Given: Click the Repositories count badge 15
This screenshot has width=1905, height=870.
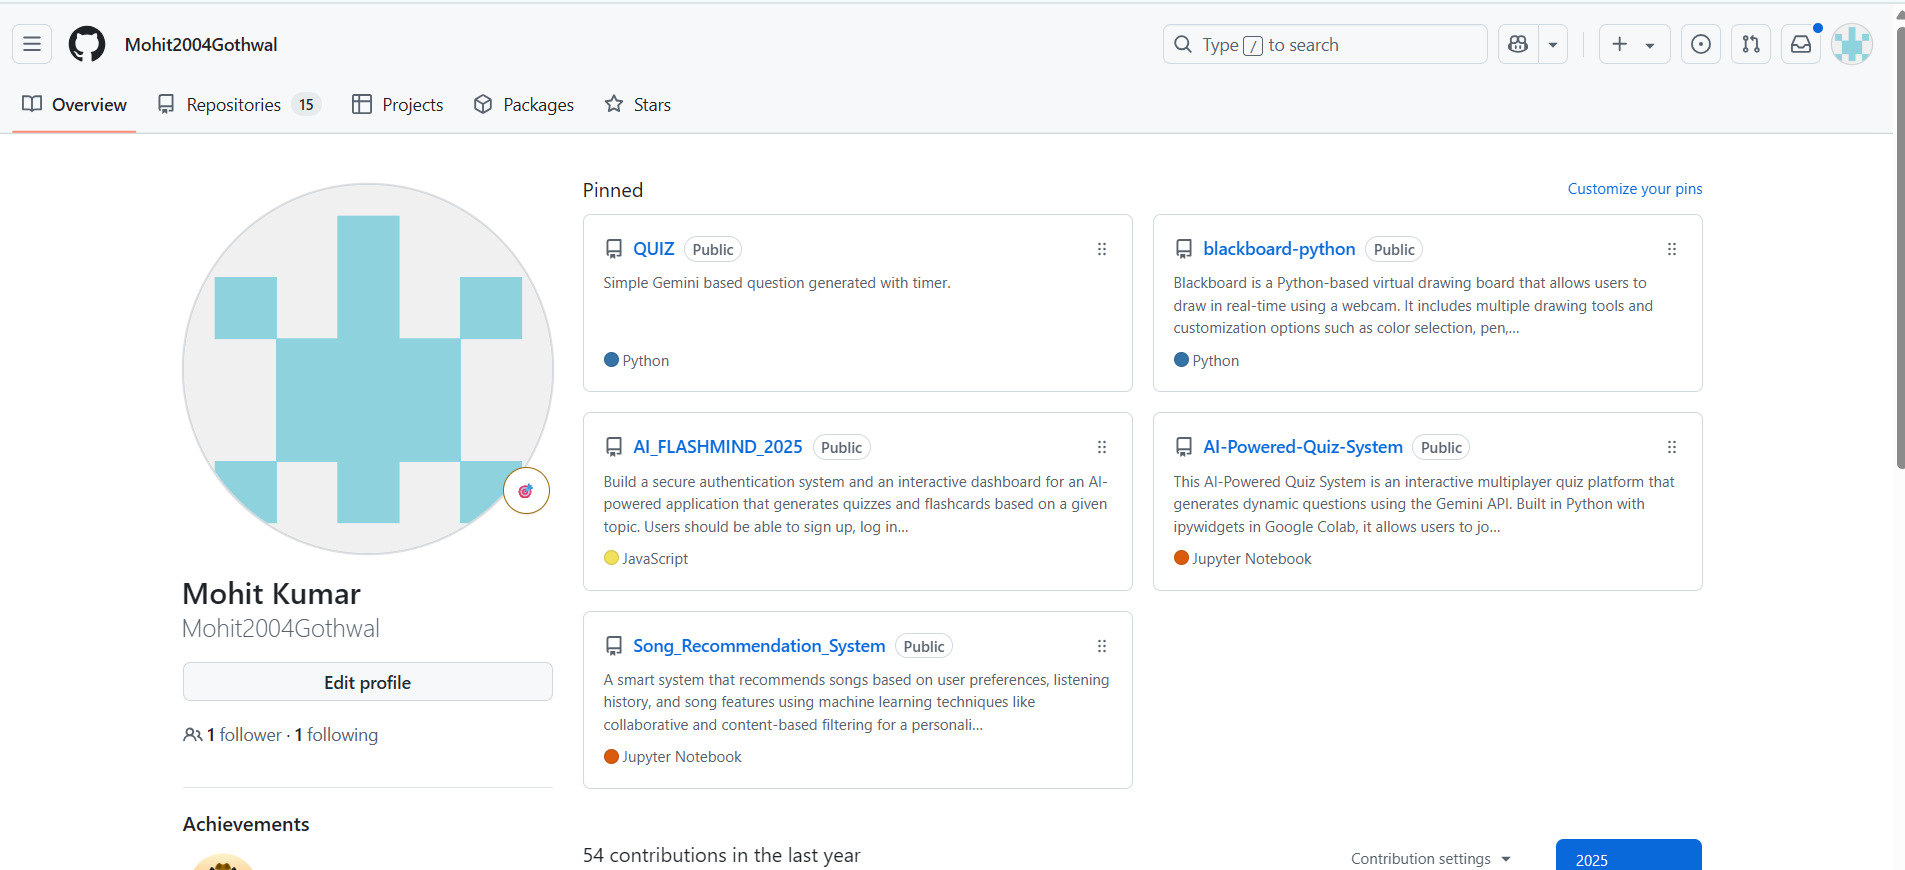Looking at the screenshot, I should [306, 104].
